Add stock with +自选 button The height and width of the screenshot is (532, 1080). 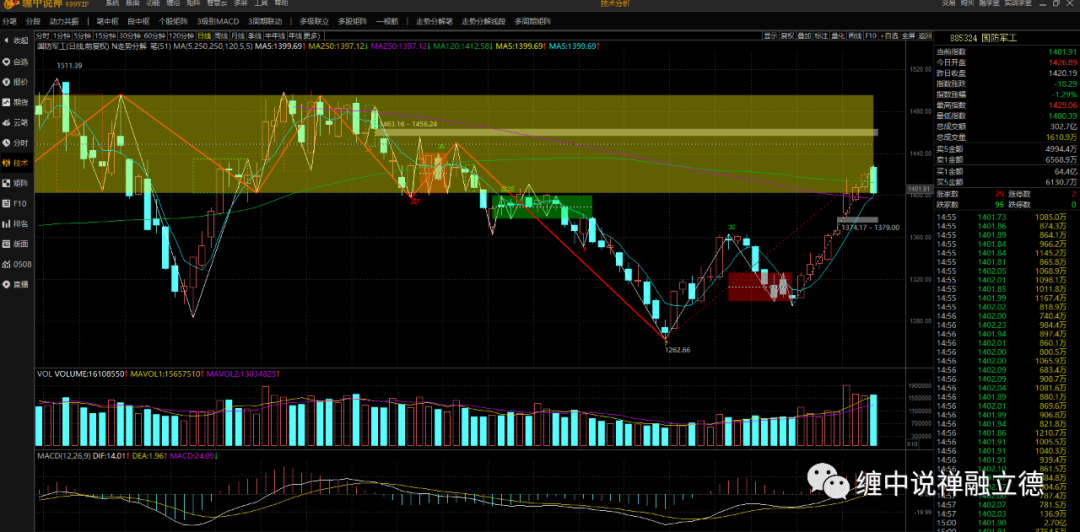click(889, 36)
